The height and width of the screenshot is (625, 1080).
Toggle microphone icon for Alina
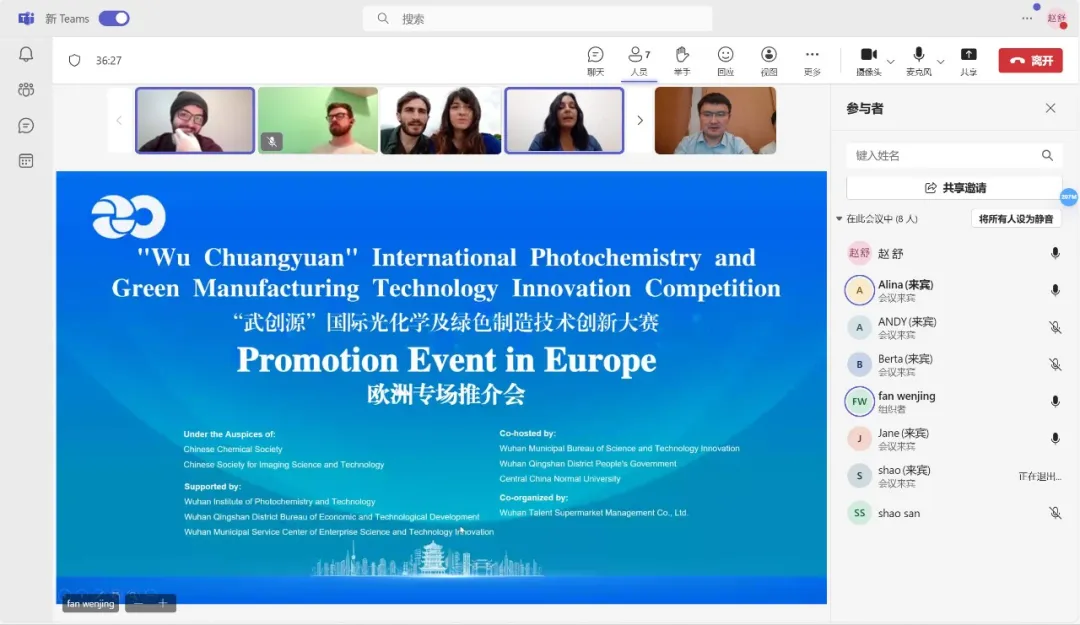point(1055,291)
